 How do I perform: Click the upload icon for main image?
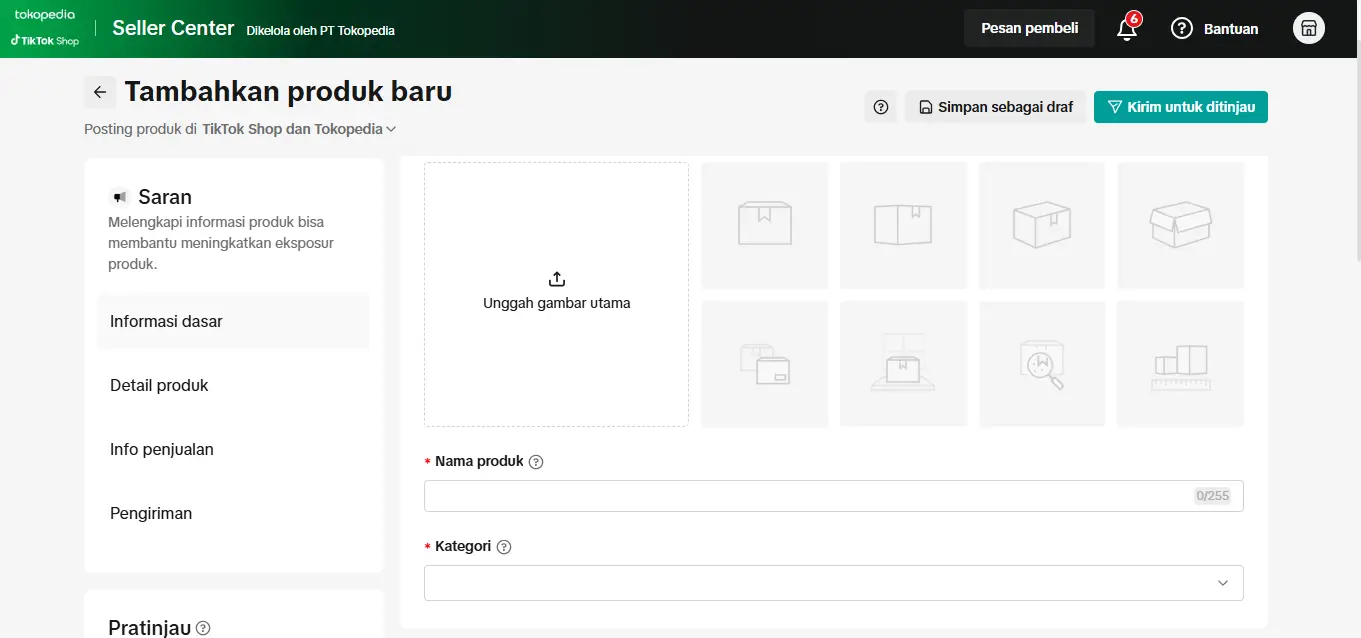[557, 279]
